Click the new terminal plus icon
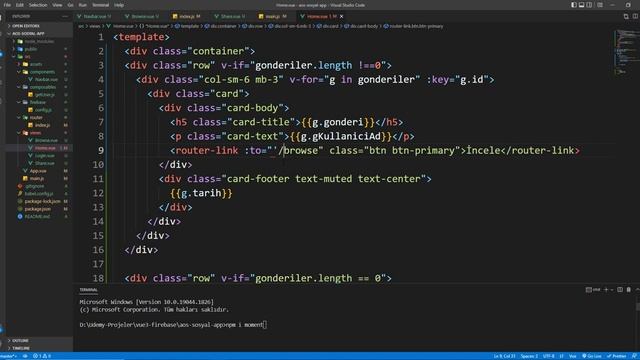The height and width of the screenshot is (360, 640). click(x=606, y=290)
